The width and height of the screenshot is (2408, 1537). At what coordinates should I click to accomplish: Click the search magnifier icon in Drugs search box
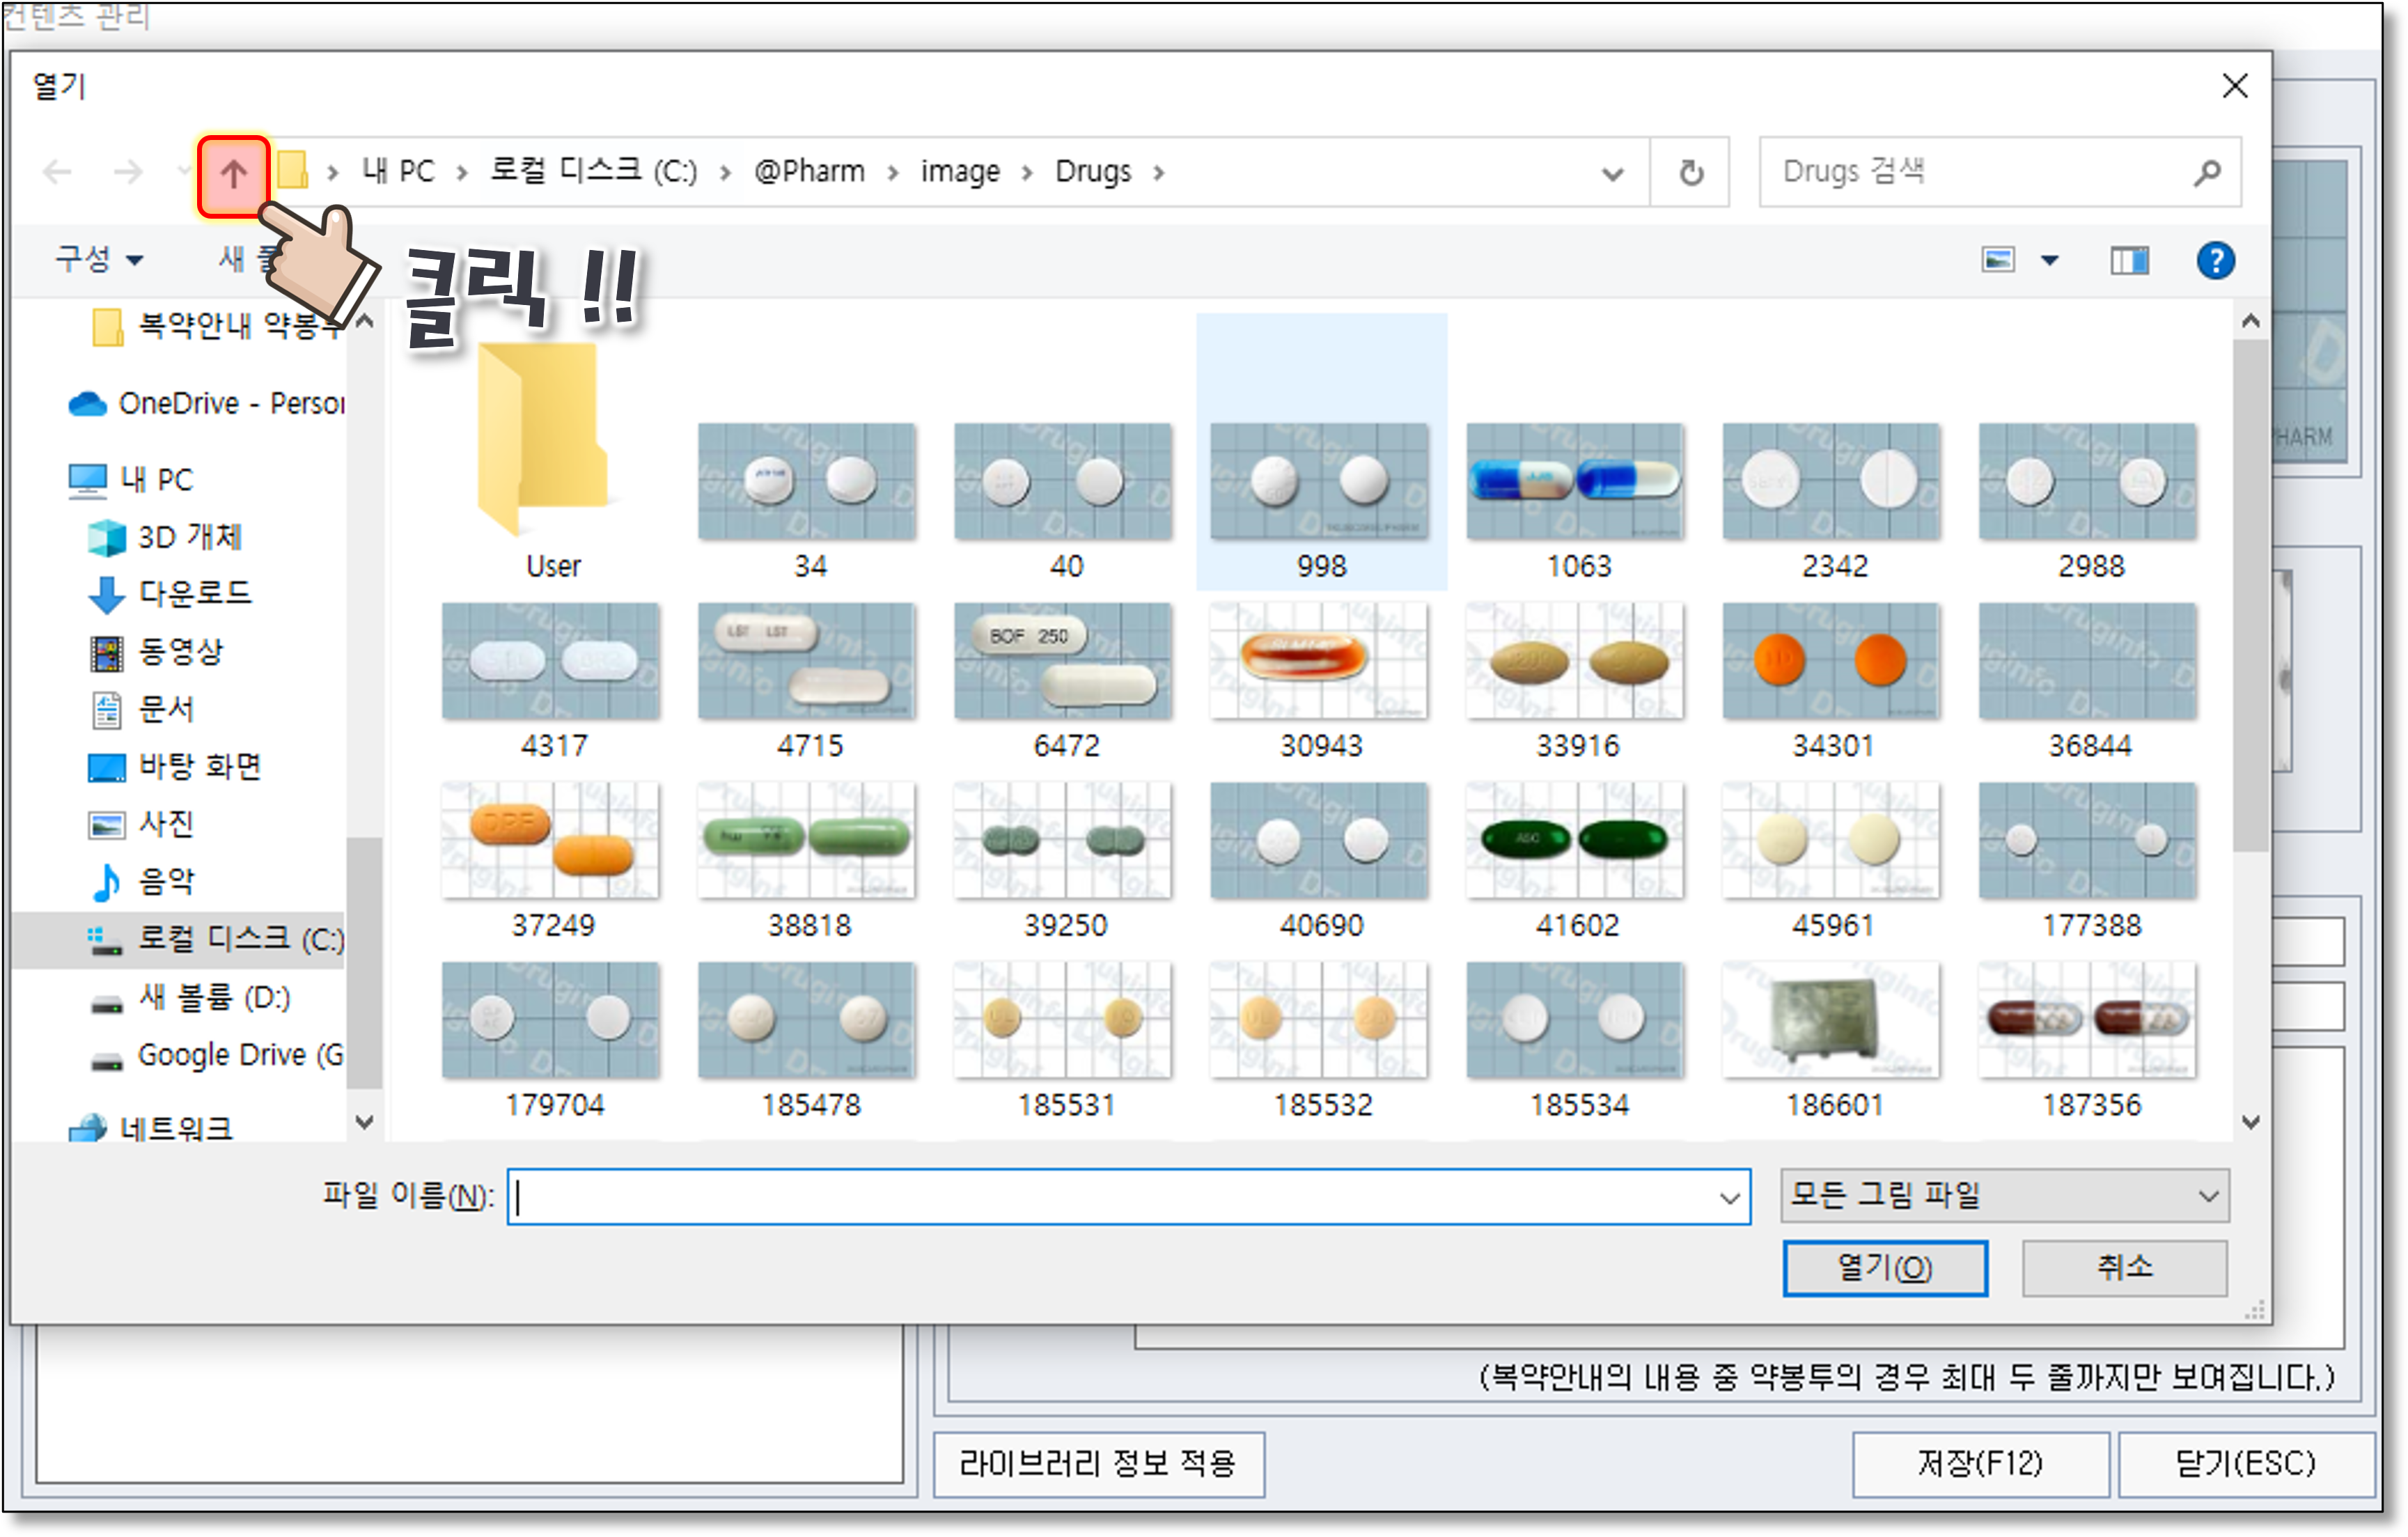[x=2207, y=173]
